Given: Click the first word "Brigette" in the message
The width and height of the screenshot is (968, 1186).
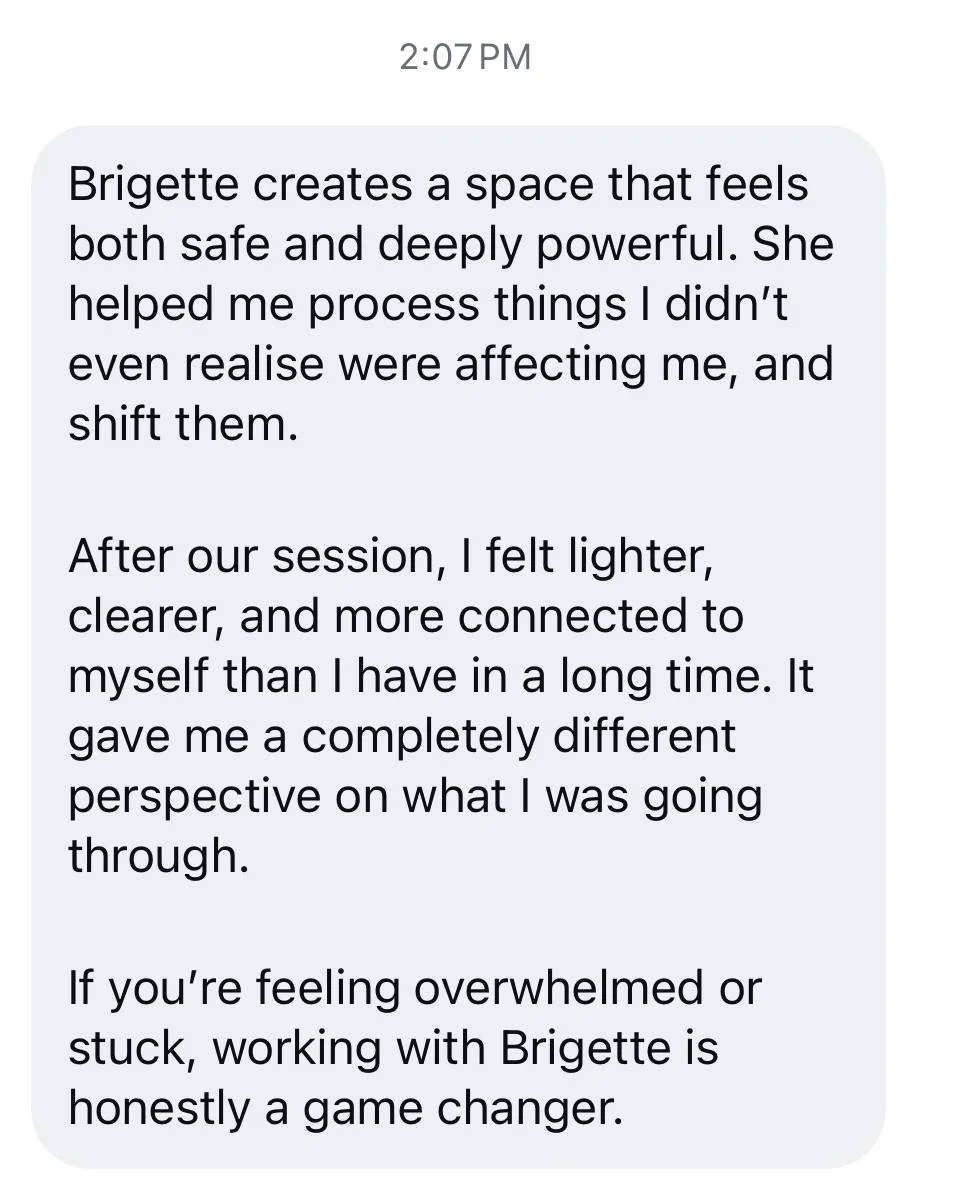Looking at the screenshot, I should click(x=154, y=185).
